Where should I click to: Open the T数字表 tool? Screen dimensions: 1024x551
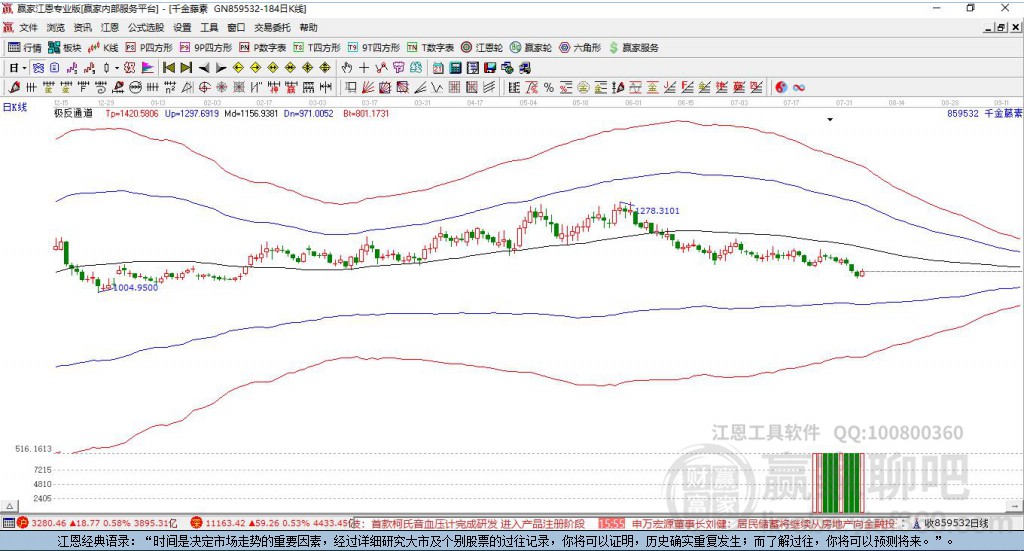tap(430, 48)
